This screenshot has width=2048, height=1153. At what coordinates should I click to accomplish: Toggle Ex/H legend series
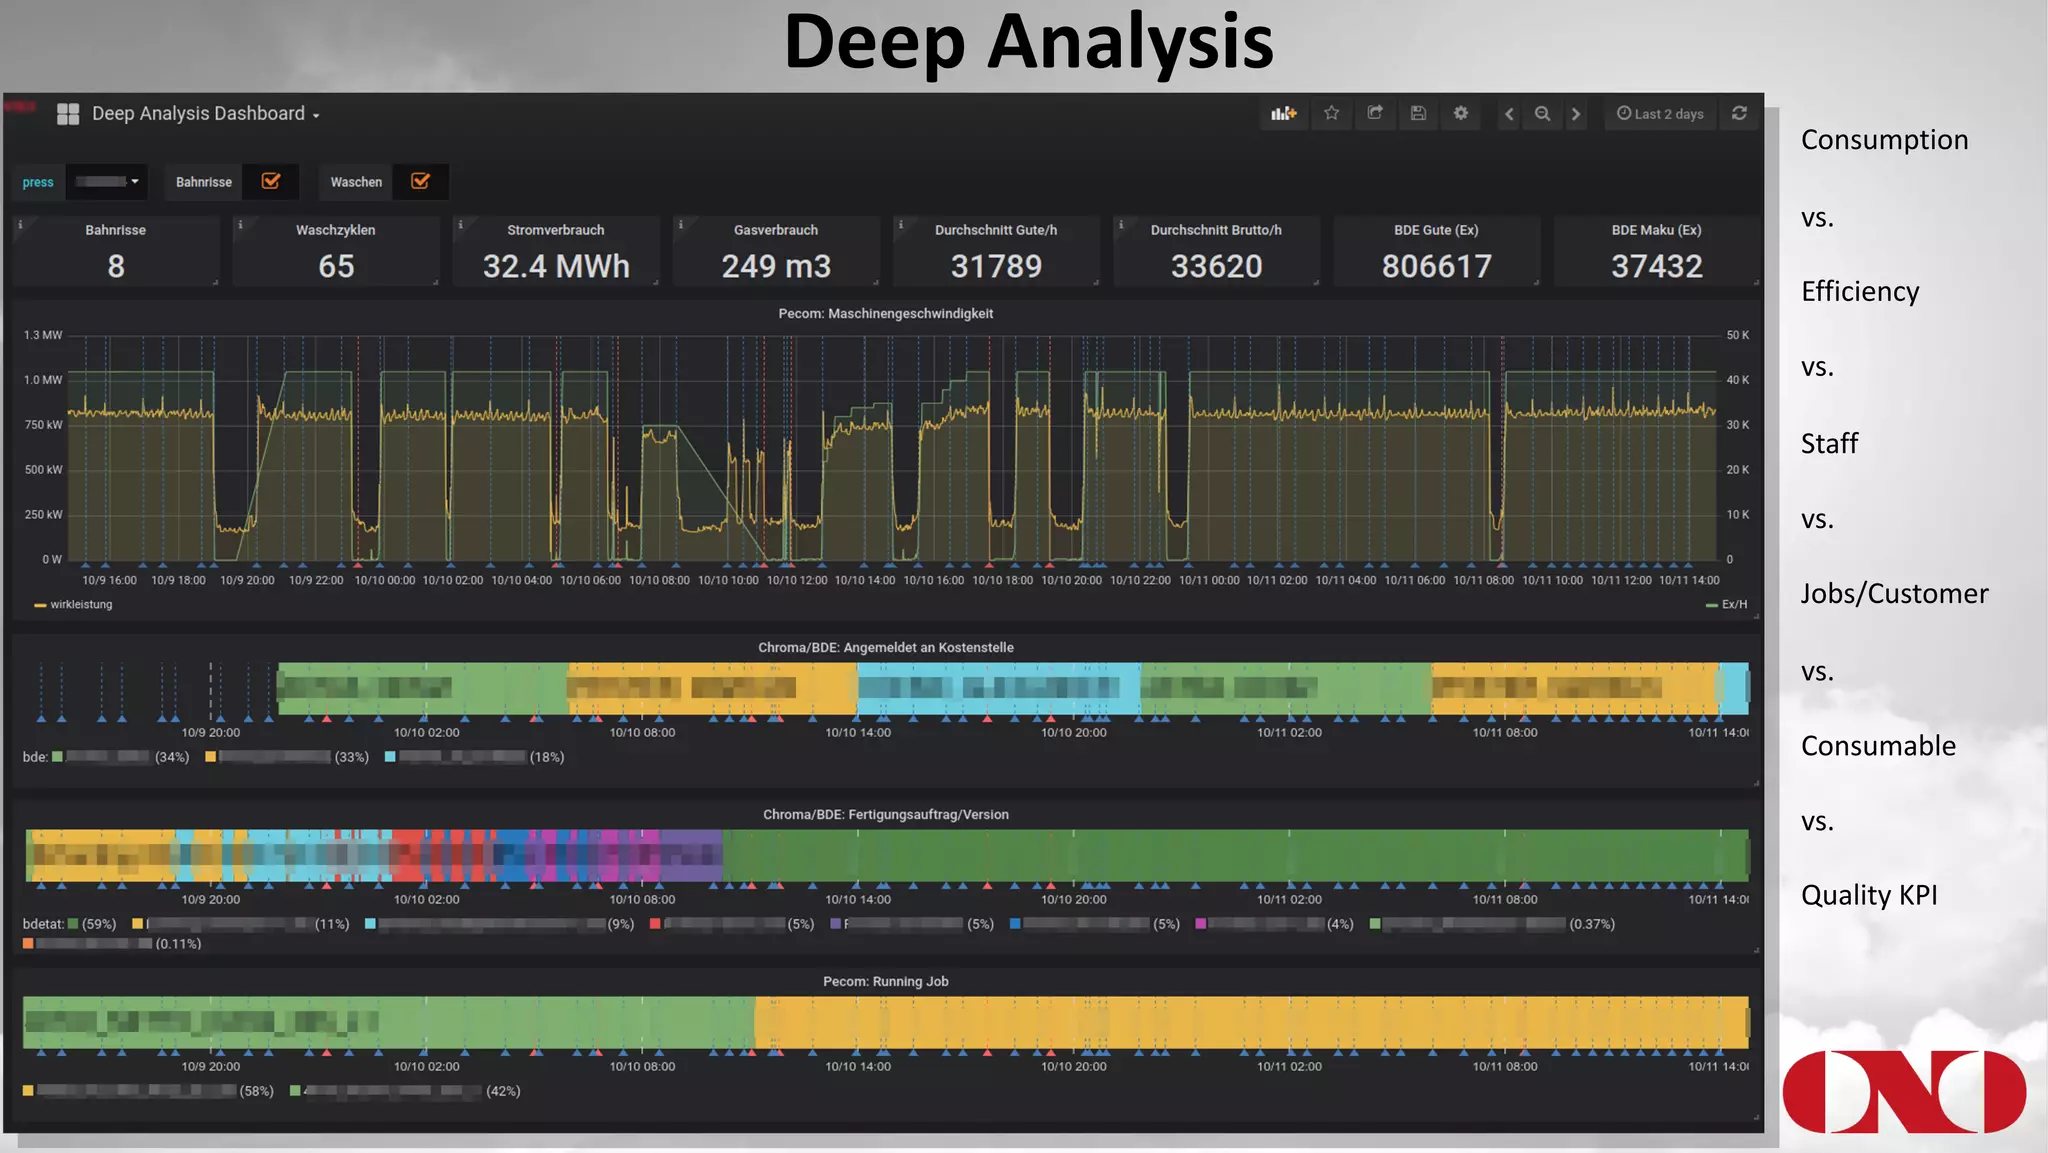click(1733, 605)
